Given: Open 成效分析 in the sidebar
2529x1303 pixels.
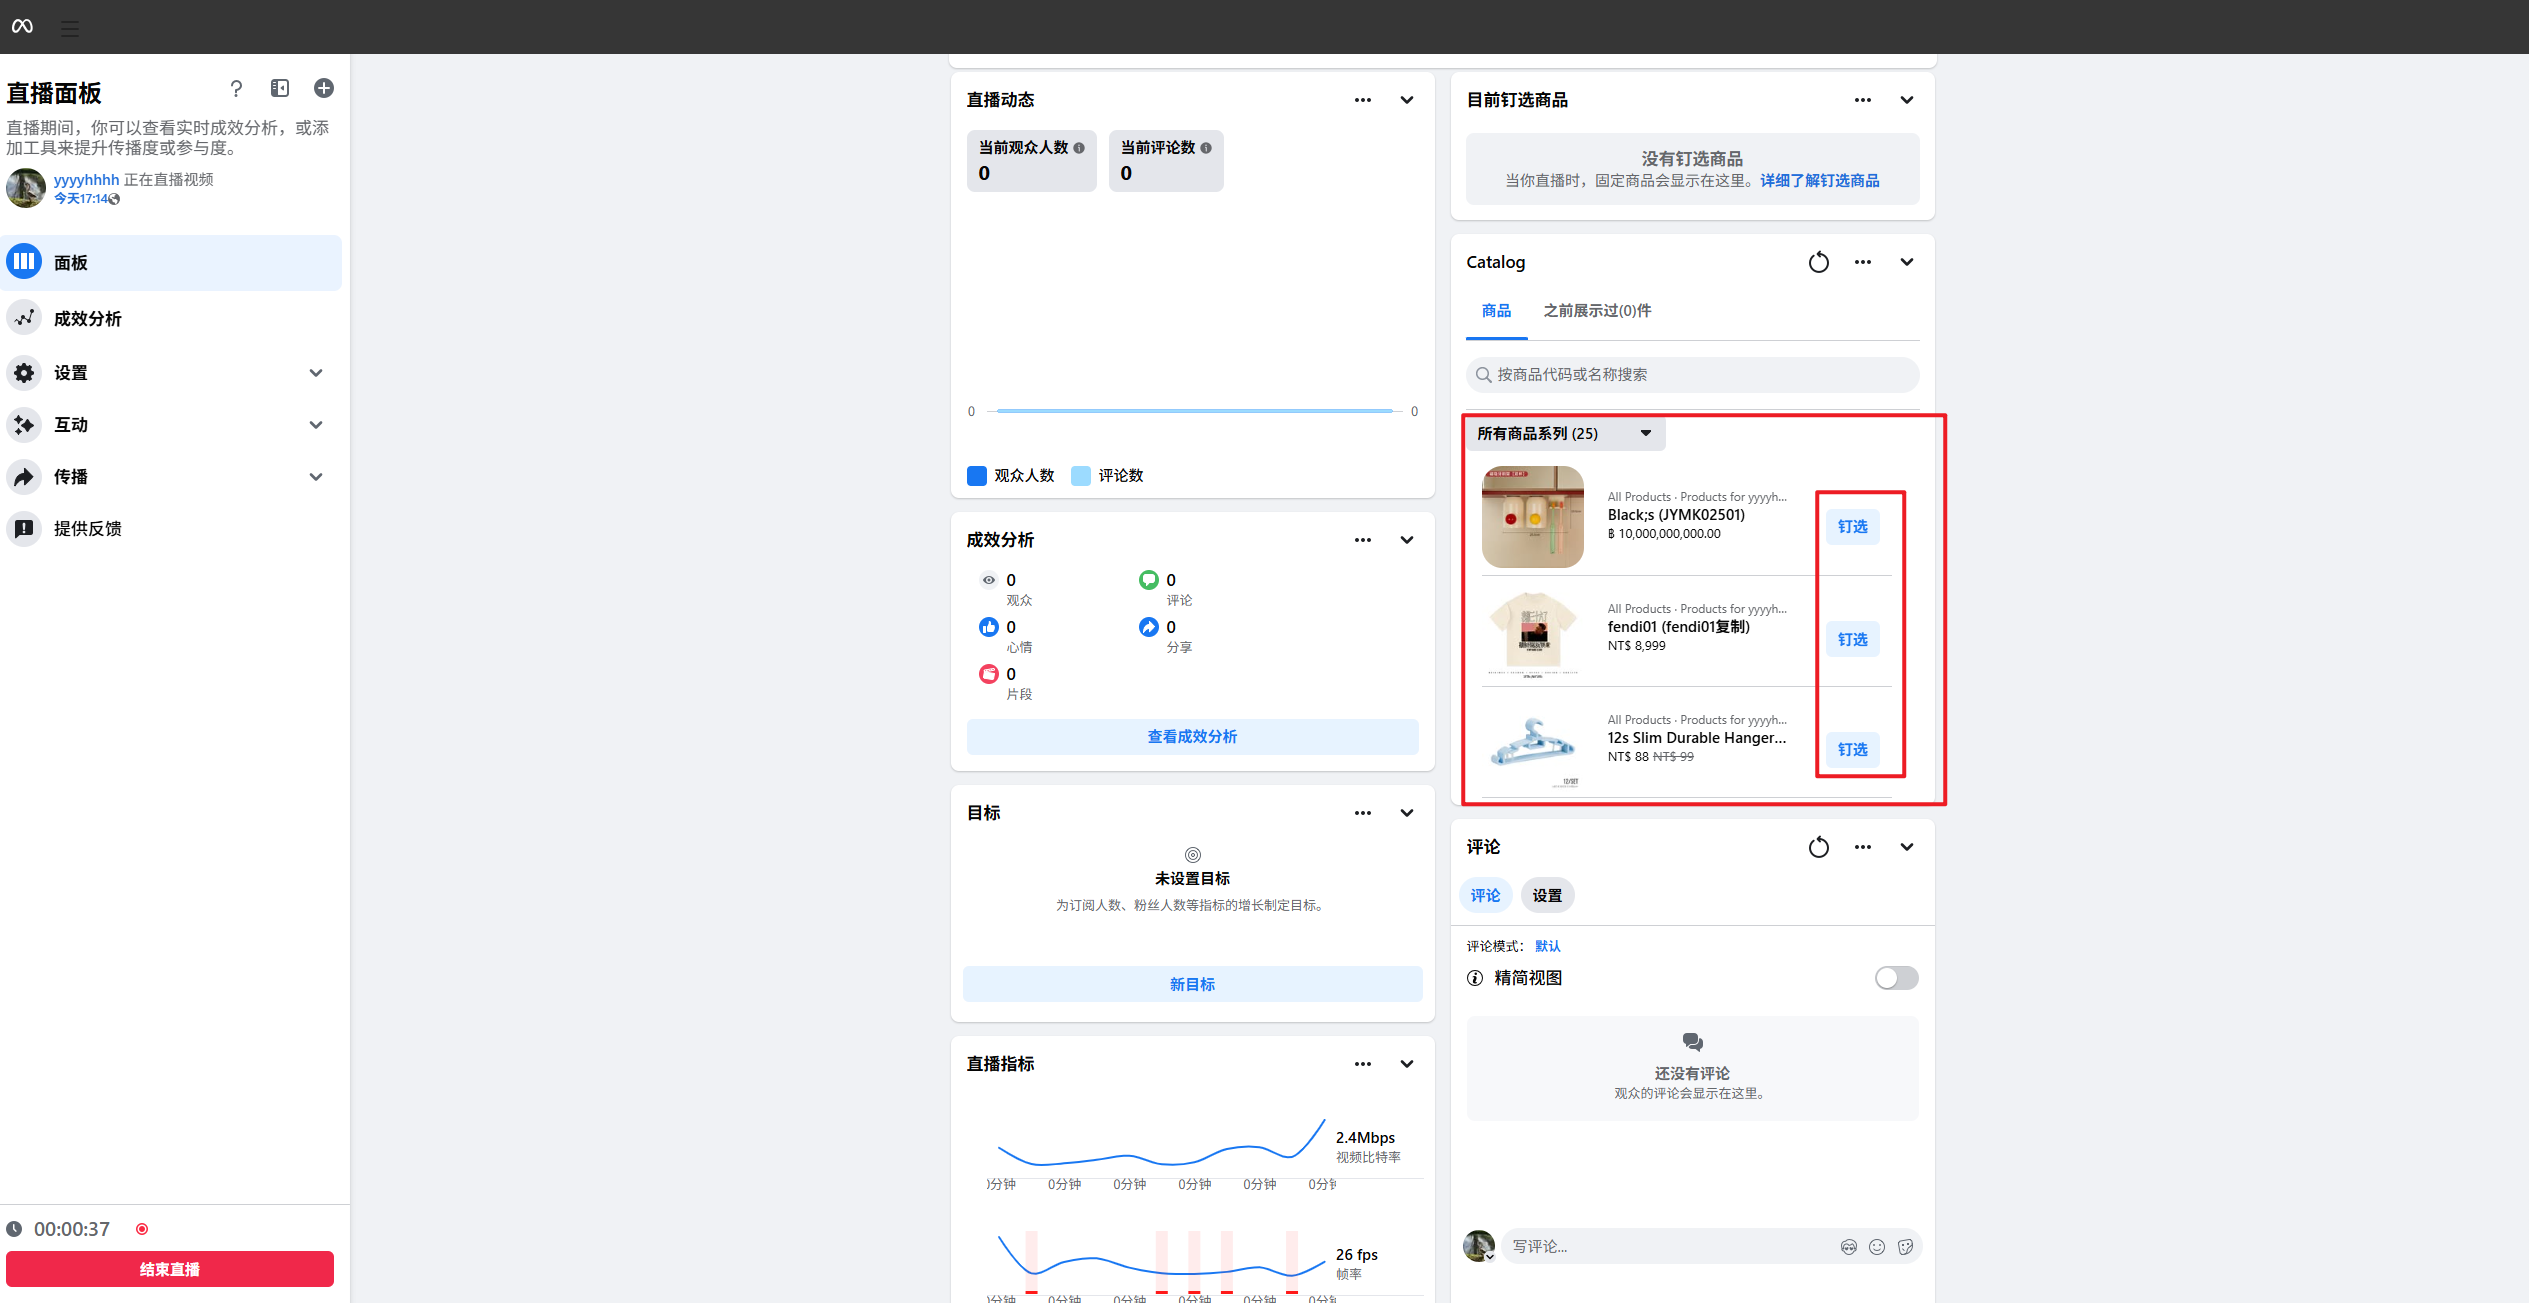Looking at the screenshot, I should 88,319.
